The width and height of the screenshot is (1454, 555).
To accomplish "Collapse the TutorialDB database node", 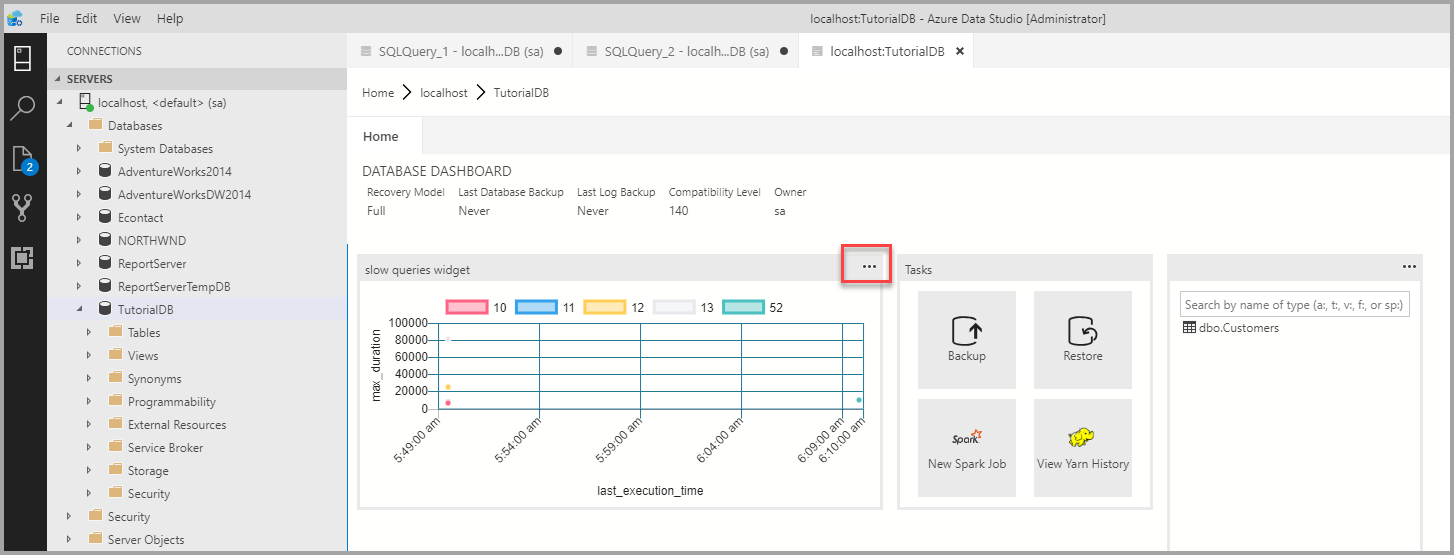I will coord(79,310).
